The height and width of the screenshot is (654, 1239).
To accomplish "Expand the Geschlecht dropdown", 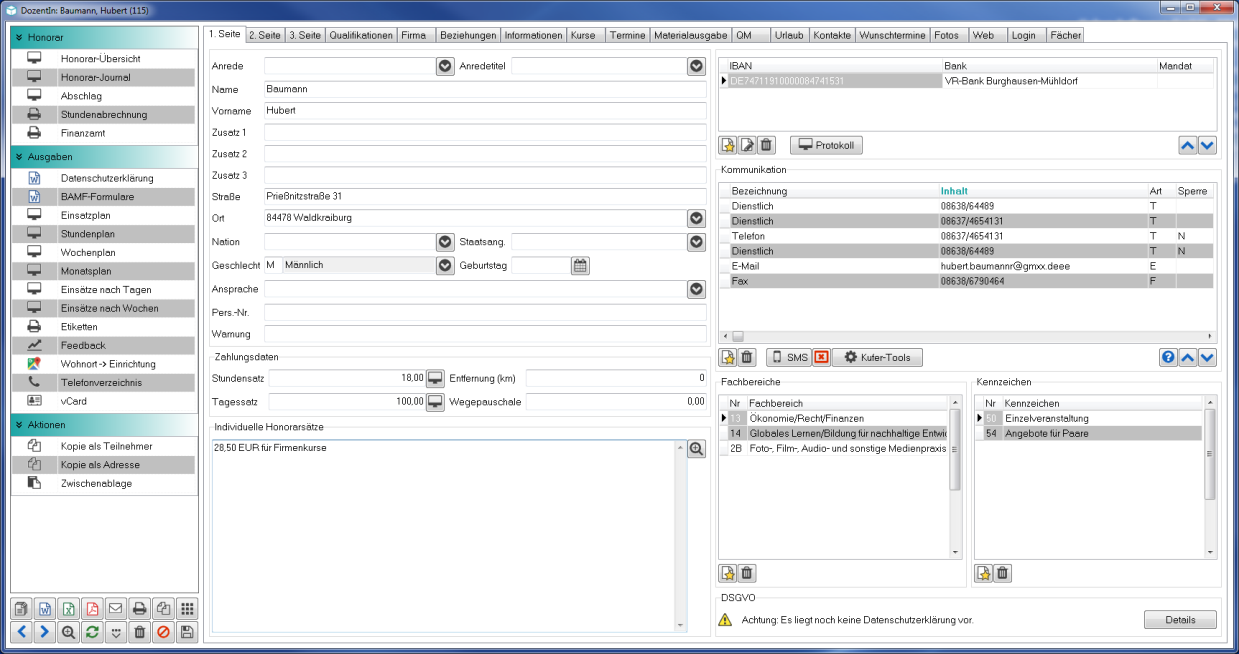I will [x=446, y=266].
